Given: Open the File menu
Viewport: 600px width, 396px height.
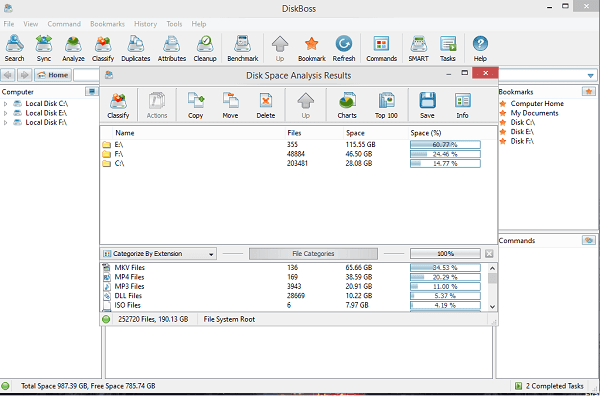Looking at the screenshot, I should click(8, 24).
